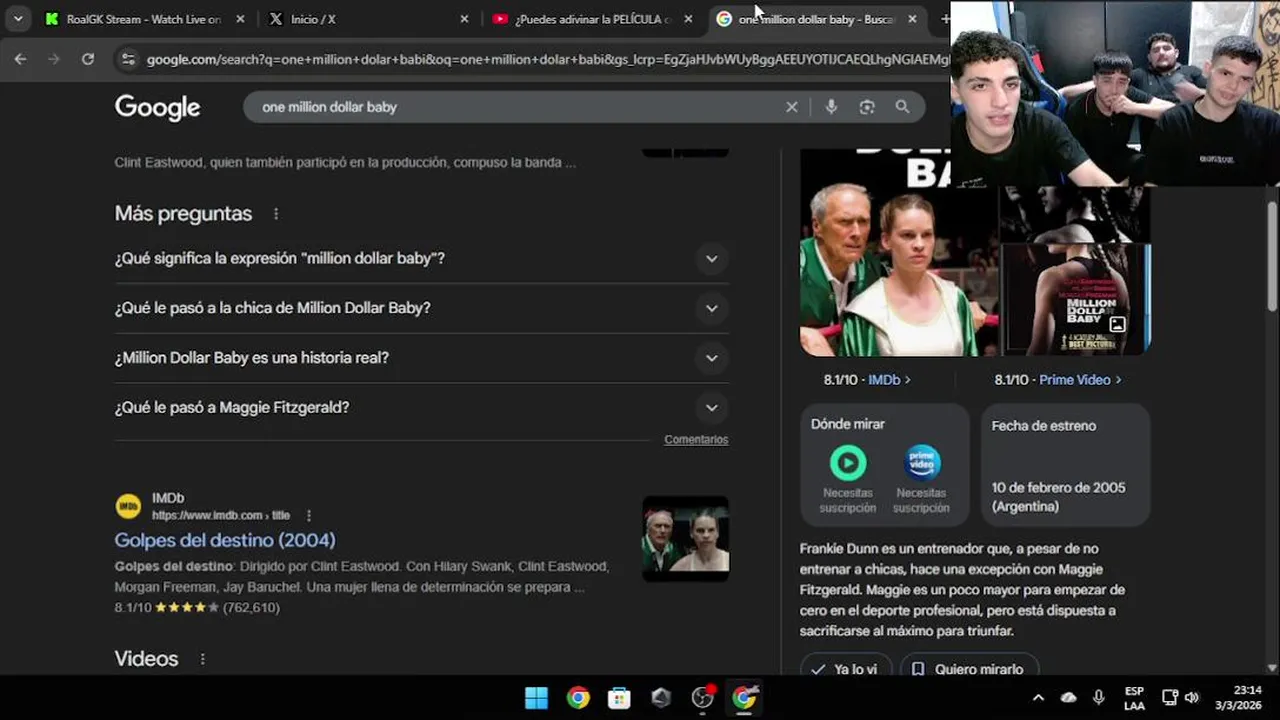Screen dimensions: 1280x720
Task: Open the 8.1/10 Prime Video rating link
Action: [1058, 380]
